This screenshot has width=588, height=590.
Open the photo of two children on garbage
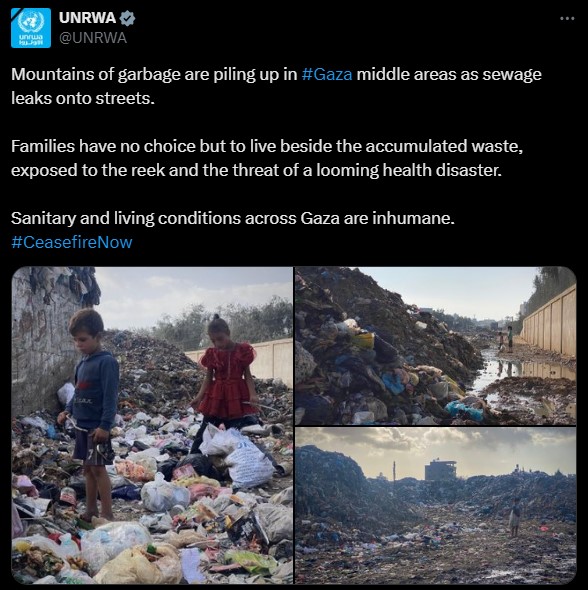152,425
